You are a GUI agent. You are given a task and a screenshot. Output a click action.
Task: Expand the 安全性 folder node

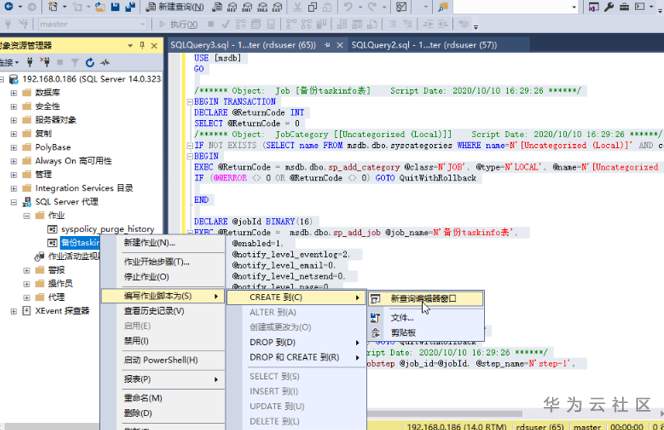click(x=14, y=106)
